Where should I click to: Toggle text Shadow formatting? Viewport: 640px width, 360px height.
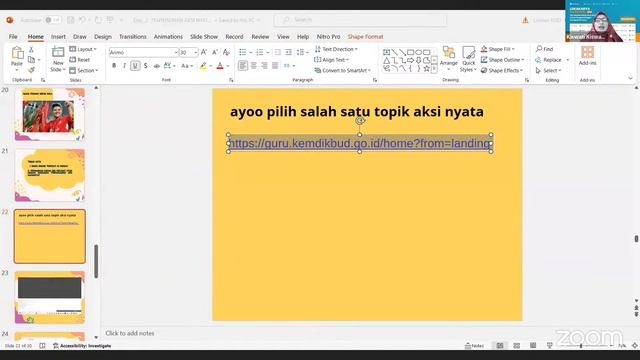(x=145, y=66)
